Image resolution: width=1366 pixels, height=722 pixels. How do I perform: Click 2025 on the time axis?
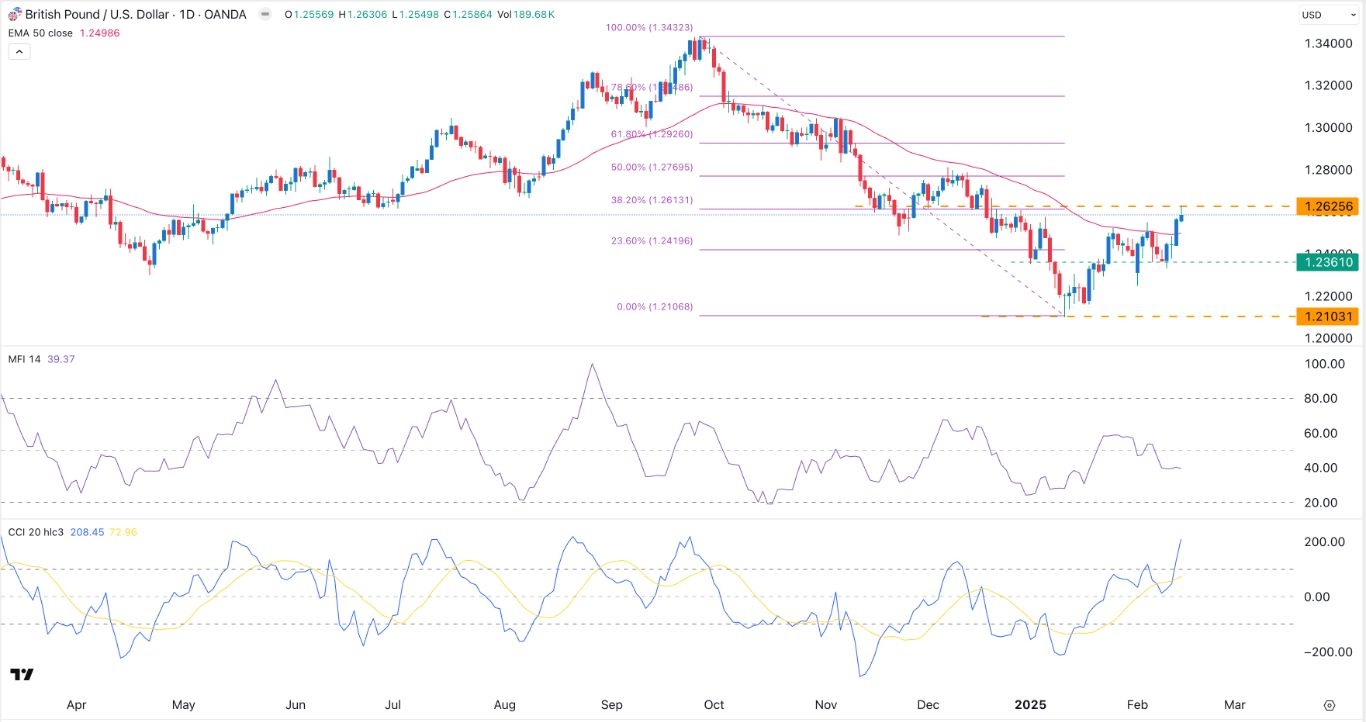click(1029, 704)
